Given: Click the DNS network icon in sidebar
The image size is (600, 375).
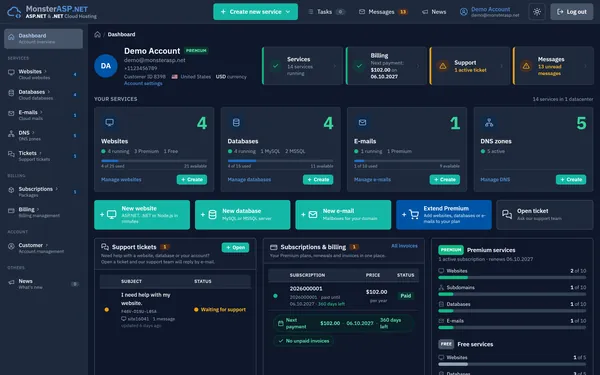Looking at the screenshot, I should [11, 134].
